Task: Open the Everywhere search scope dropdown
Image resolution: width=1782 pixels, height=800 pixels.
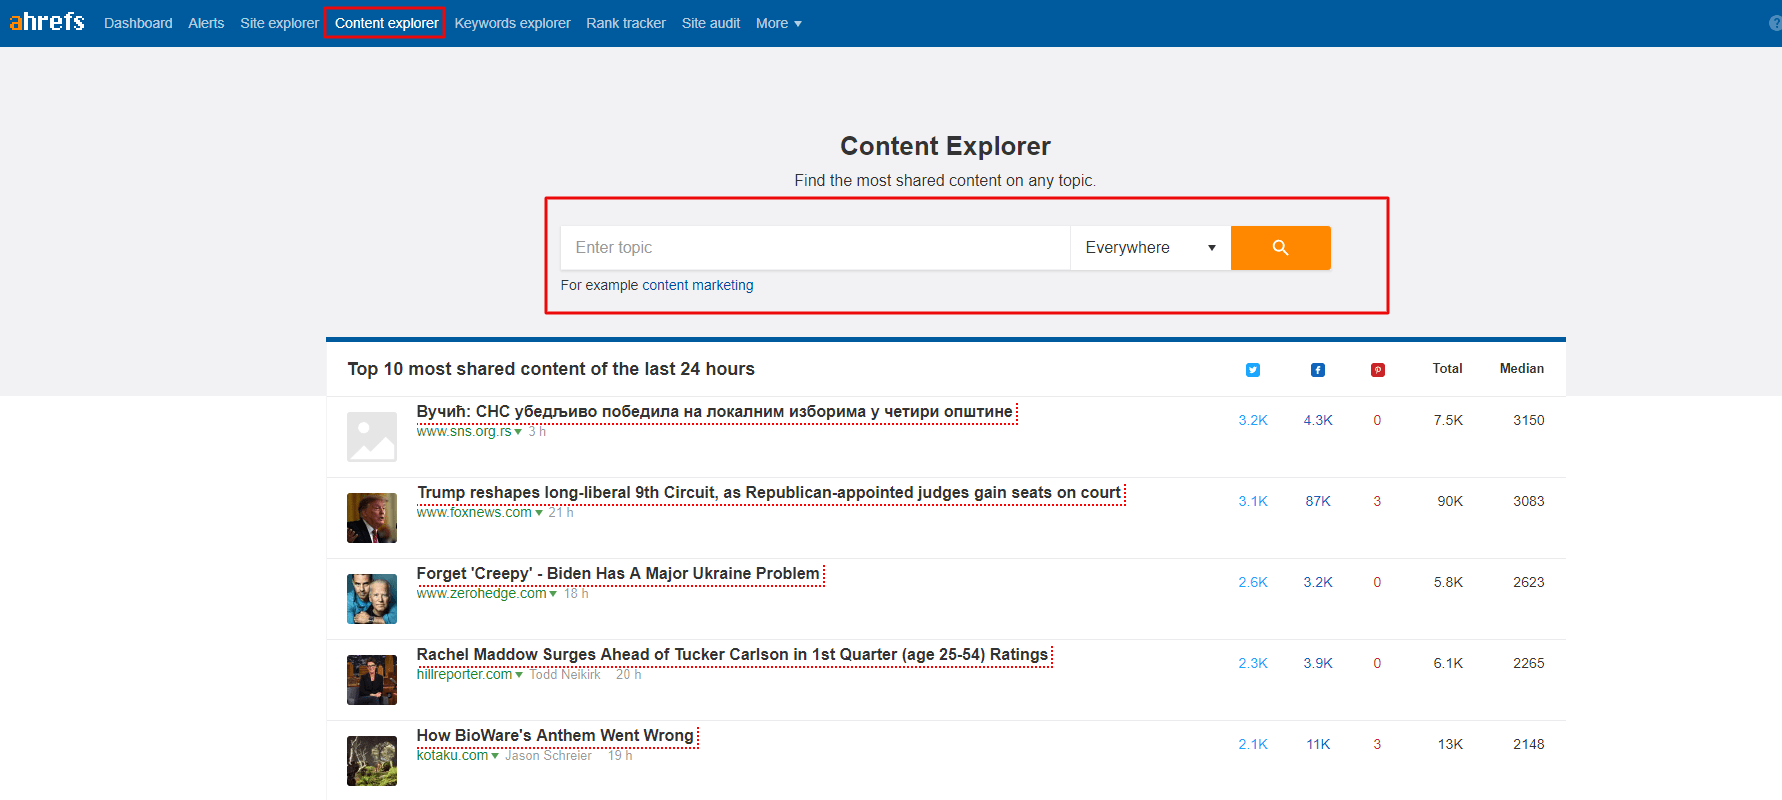Action: point(1150,248)
